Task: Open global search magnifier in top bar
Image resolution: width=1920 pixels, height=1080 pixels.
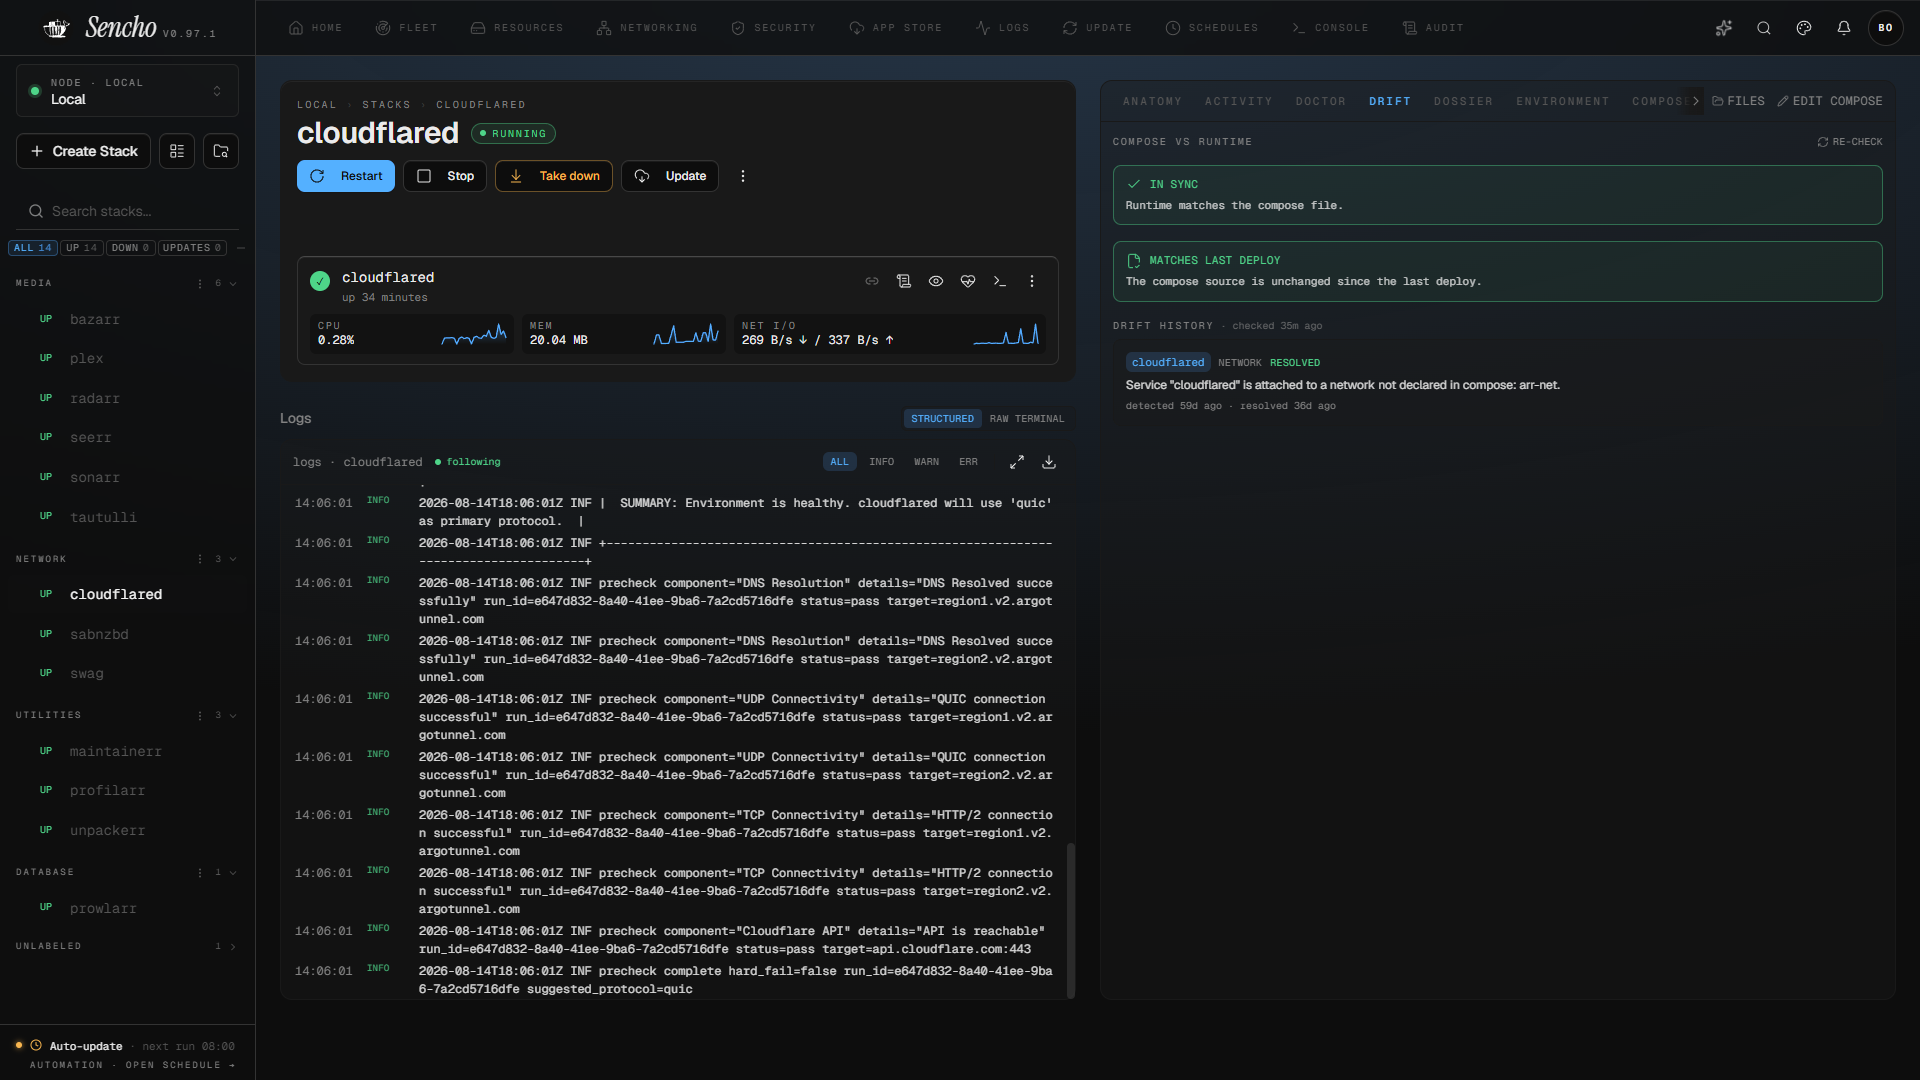Action: click(x=1764, y=28)
